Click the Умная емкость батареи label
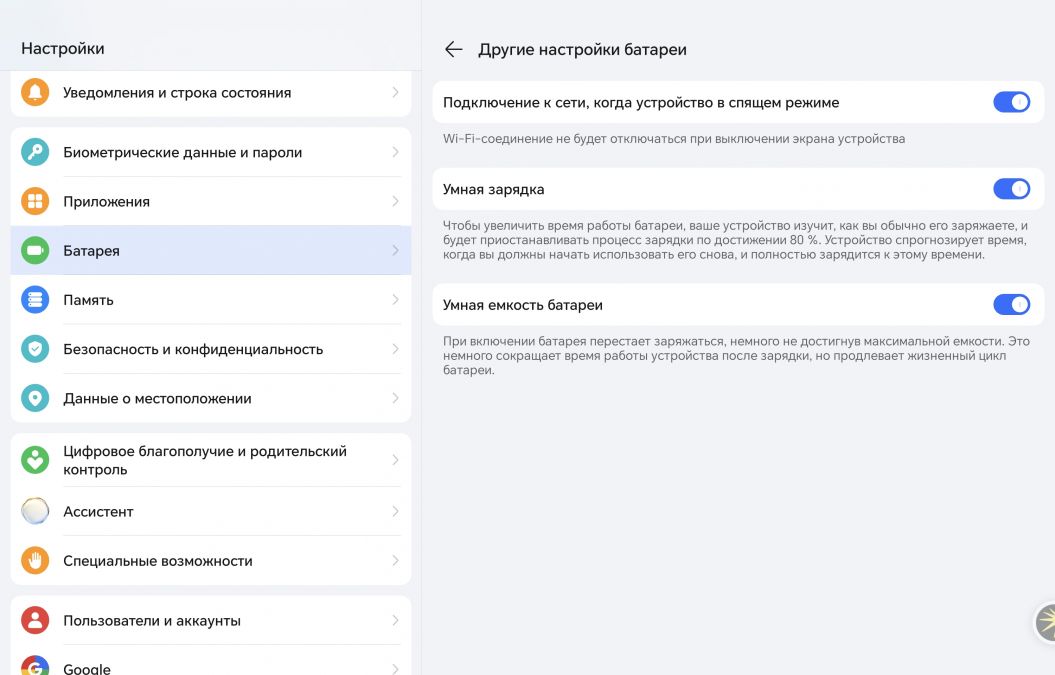Image resolution: width=1055 pixels, height=675 pixels. tap(522, 305)
